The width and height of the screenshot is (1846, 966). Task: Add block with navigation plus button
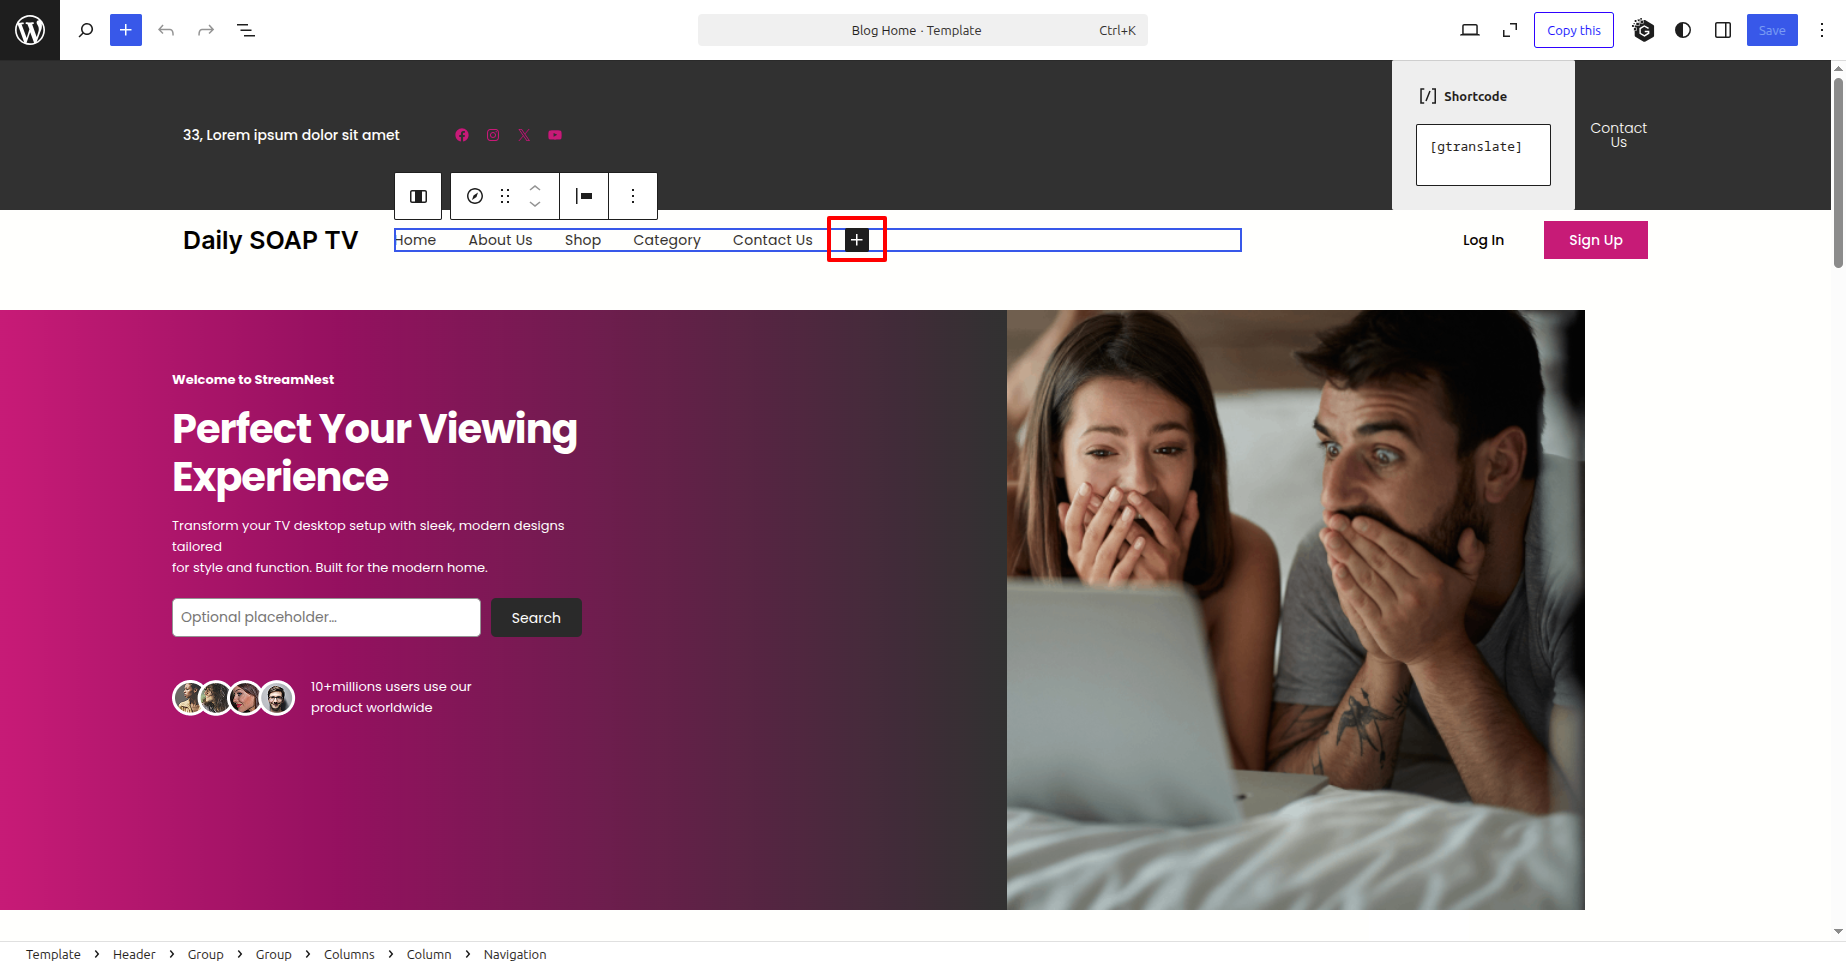click(x=857, y=240)
